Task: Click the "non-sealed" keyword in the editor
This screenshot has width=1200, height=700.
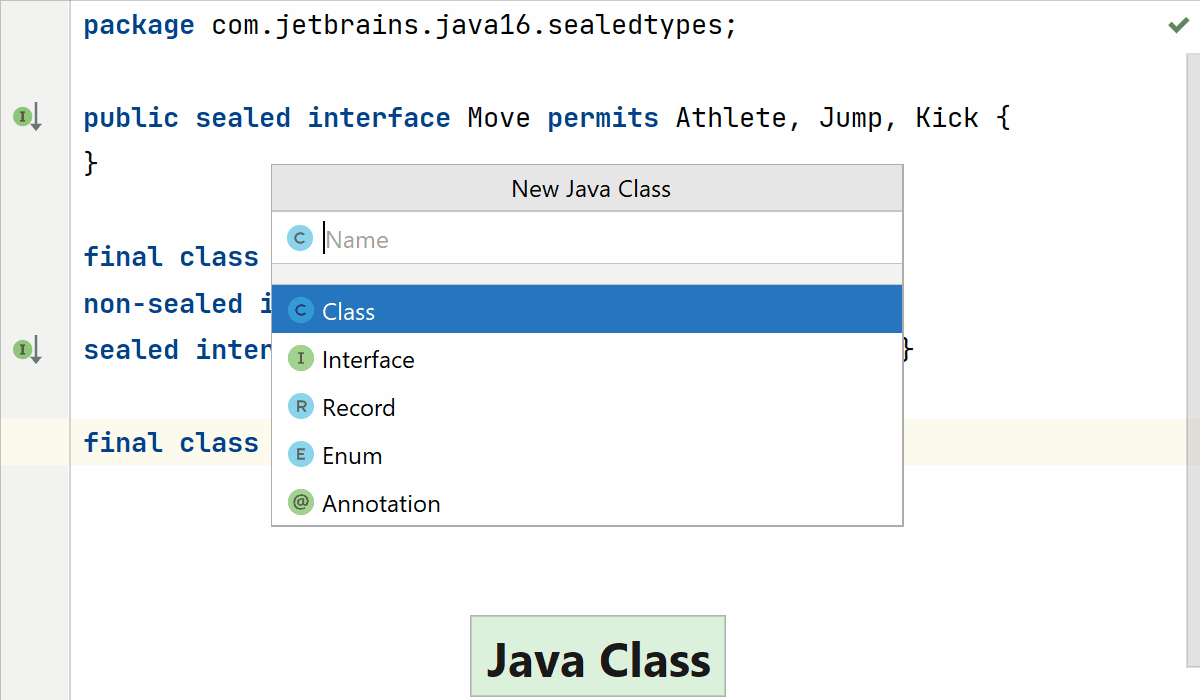Action: [x=163, y=303]
